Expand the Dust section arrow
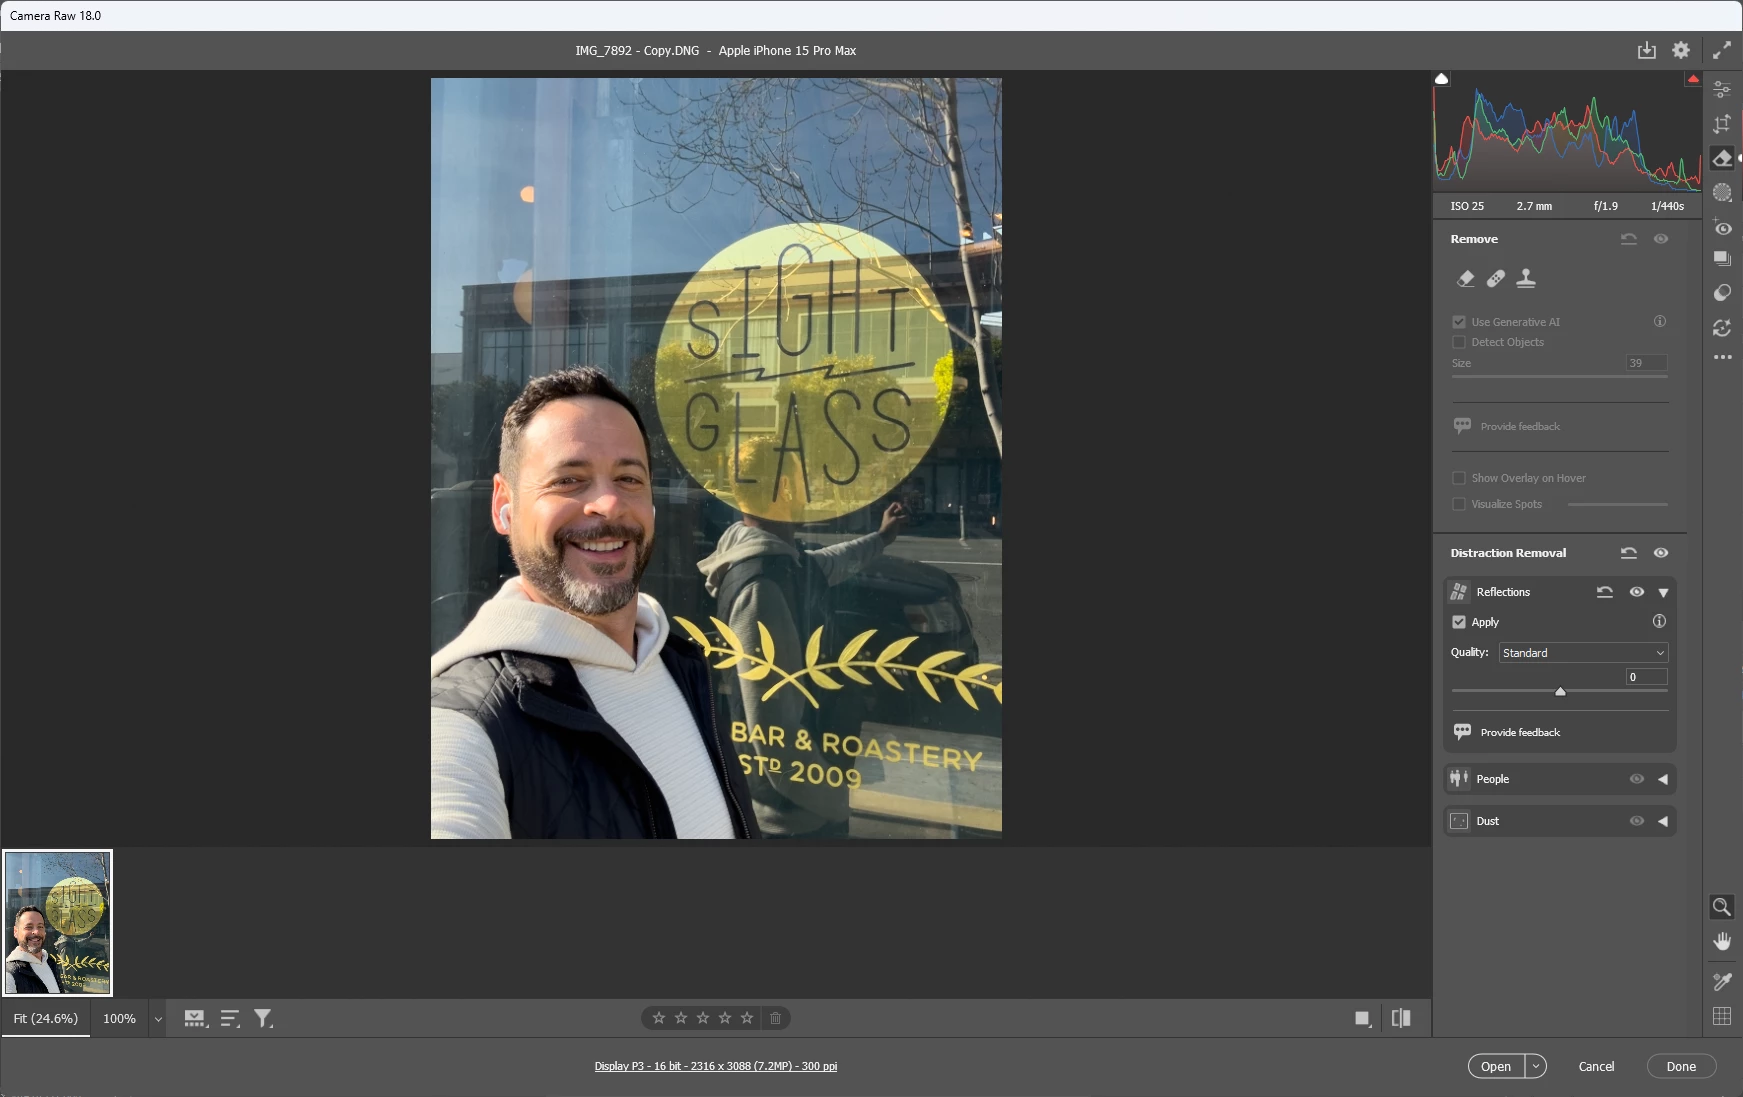Viewport: 1743px width, 1097px height. [1663, 821]
